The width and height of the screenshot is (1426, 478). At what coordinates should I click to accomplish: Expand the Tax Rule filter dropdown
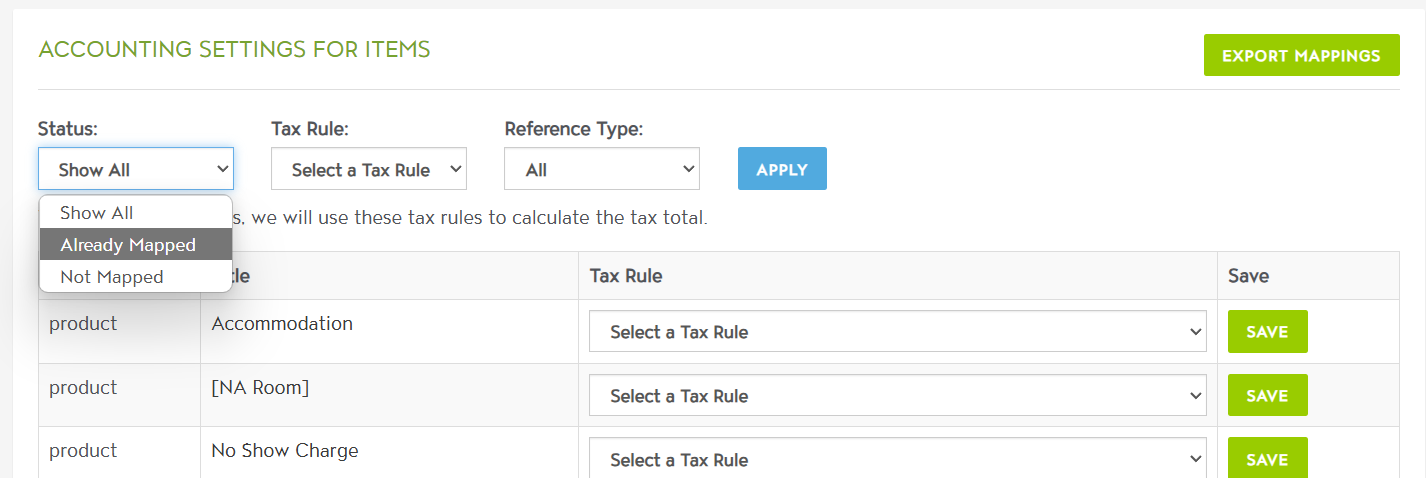click(368, 169)
